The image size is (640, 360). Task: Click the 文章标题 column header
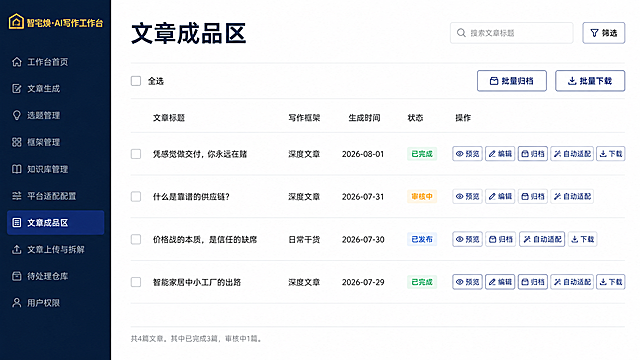(169, 118)
